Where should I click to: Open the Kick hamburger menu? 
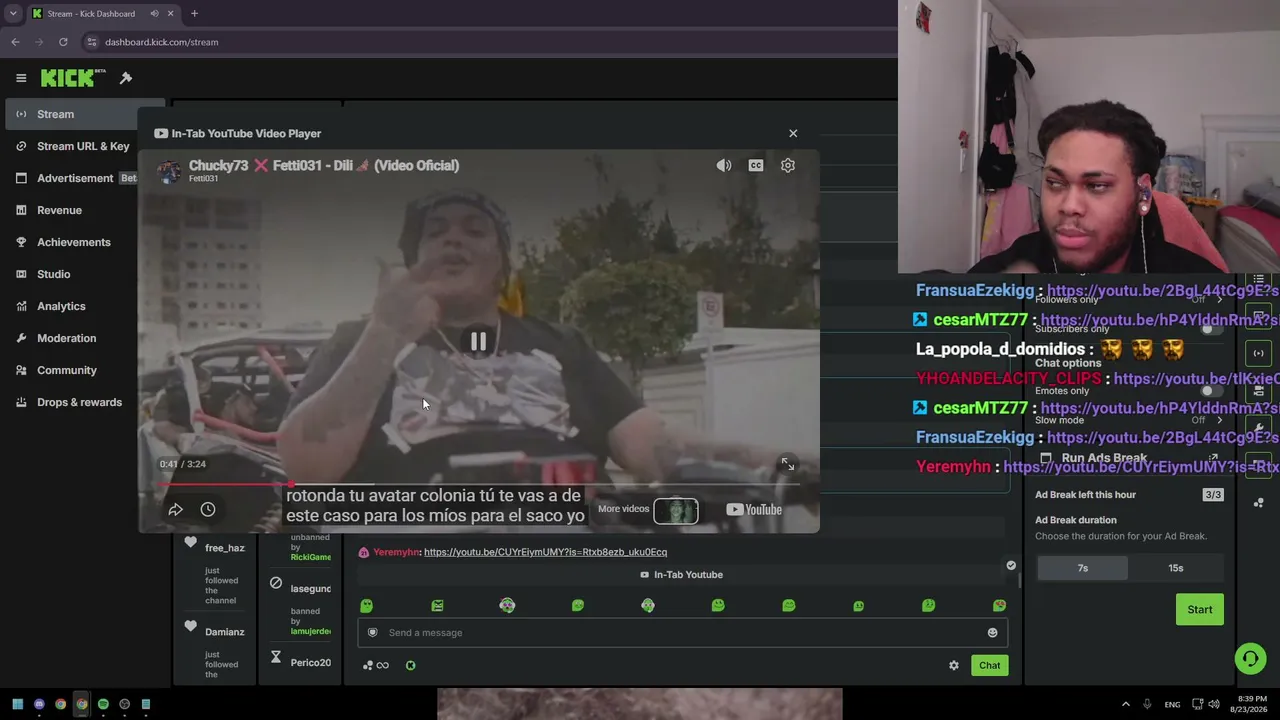coord(21,78)
